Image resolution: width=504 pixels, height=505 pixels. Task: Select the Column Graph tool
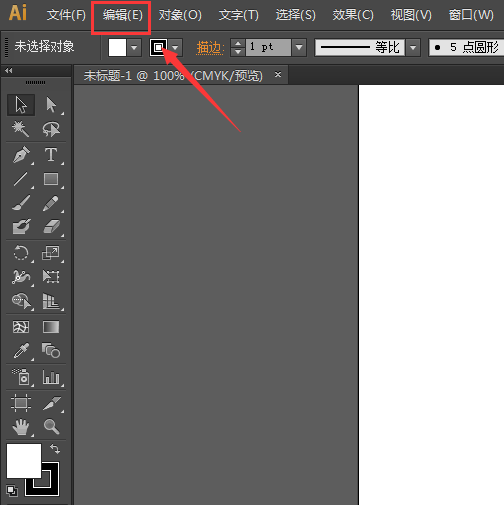click(51, 377)
